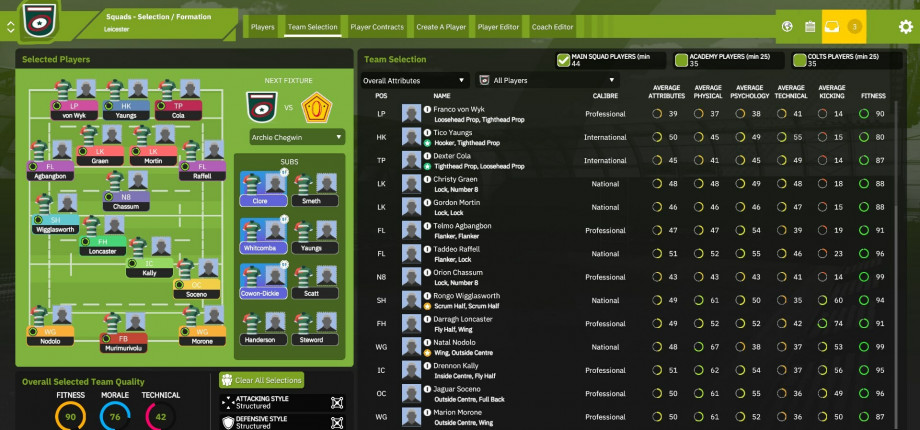Open the Archie Chegwin dropdown
The height and width of the screenshot is (430, 920).
(x=297, y=137)
